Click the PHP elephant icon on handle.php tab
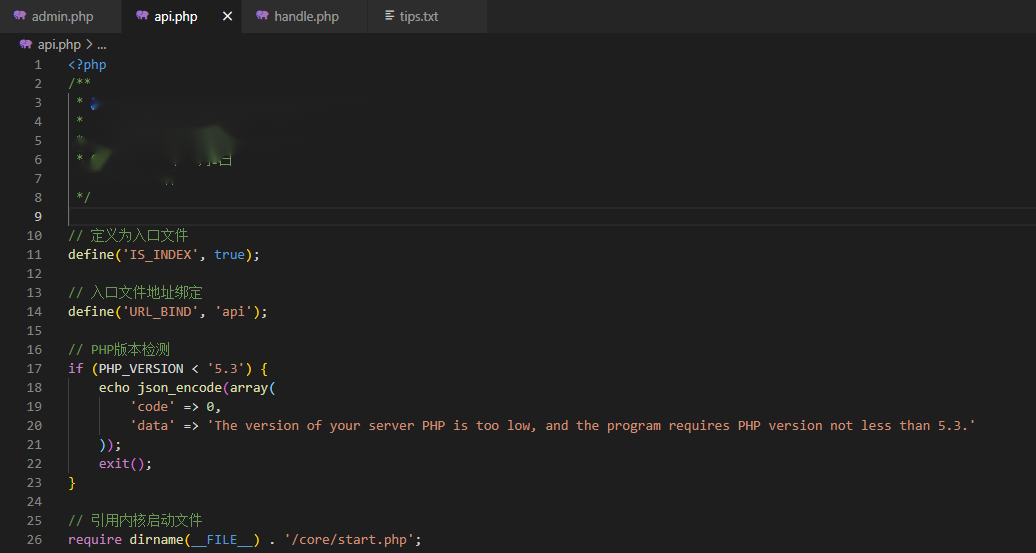The image size is (1036, 553). [x=262, y=16]
